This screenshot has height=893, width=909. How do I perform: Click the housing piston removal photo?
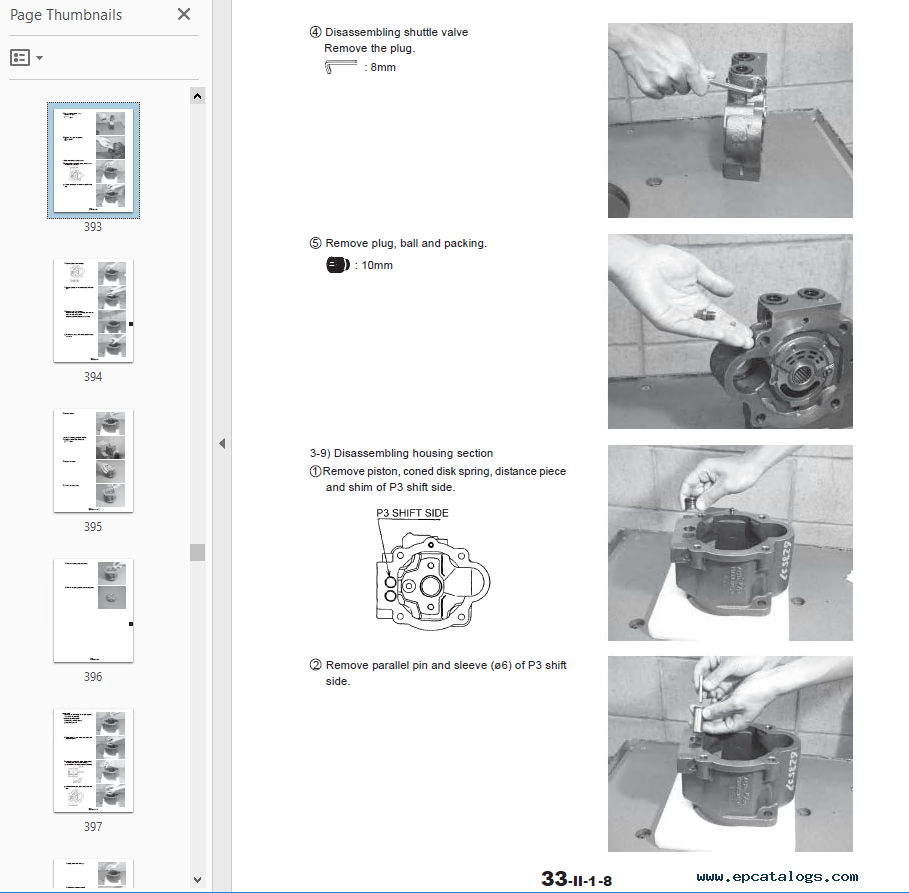coord(730,543)
